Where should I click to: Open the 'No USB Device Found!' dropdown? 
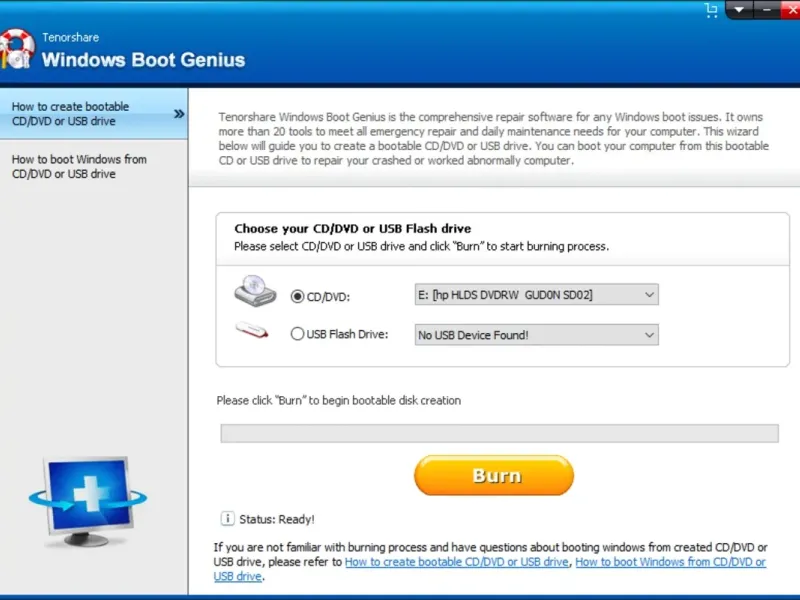[537, 335]
